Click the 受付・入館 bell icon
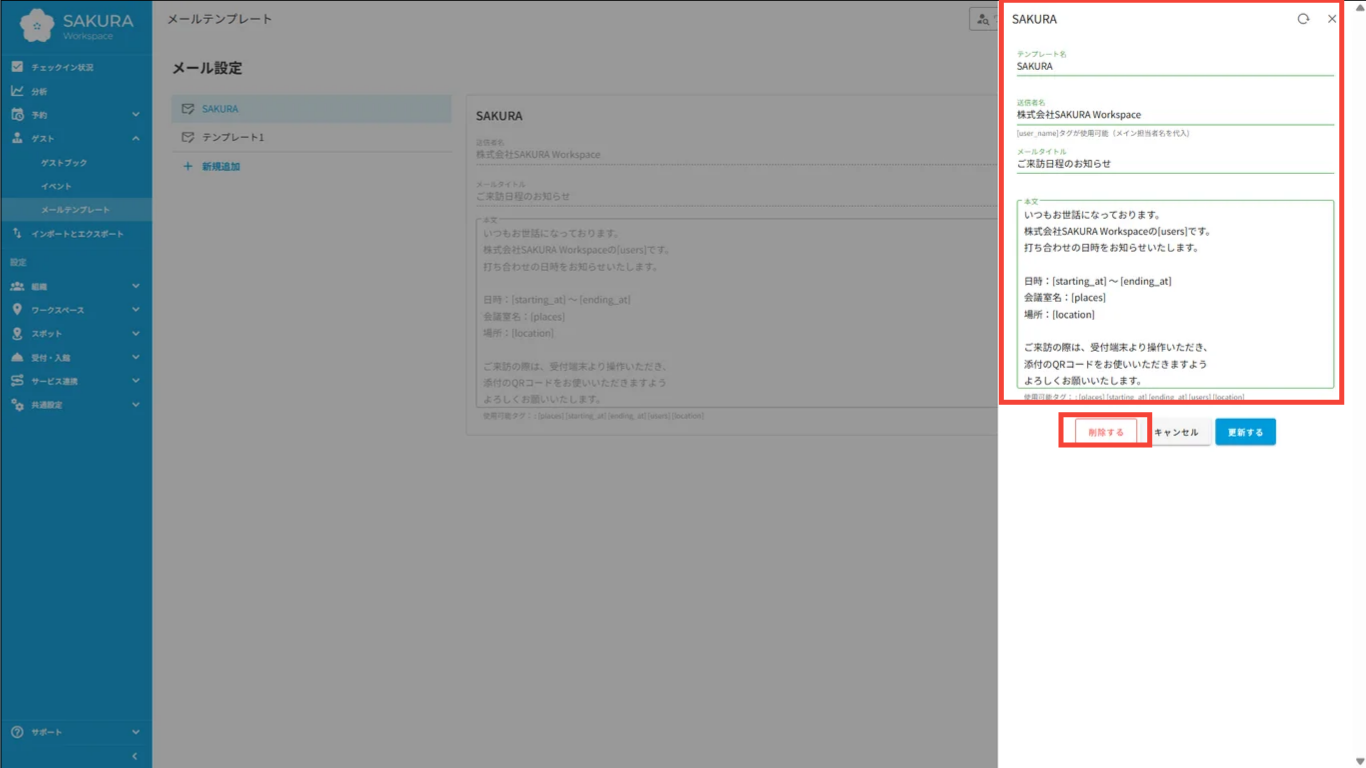Image resolution: width=1366 pixels, height=768 pixels. coord(17,357)
